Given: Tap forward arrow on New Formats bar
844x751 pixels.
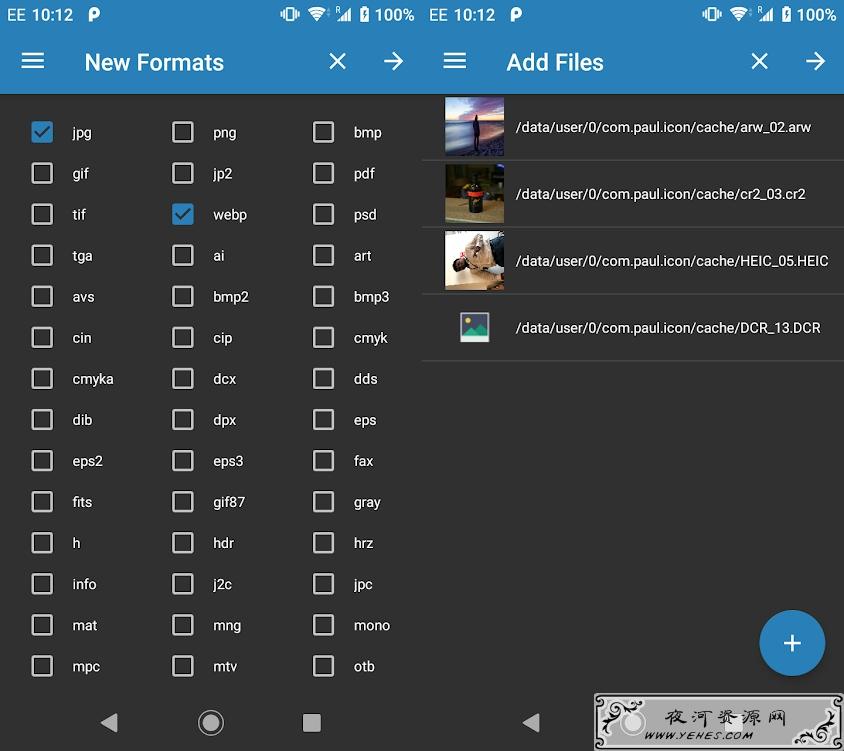Looking at the screenshot, I should tap(393, 61).
